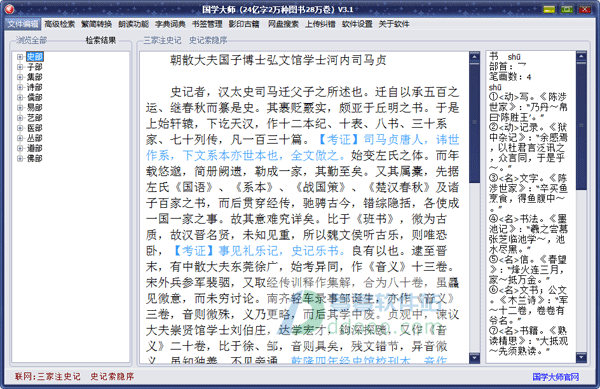Expand the 佛部 tree node

point(20,158)
